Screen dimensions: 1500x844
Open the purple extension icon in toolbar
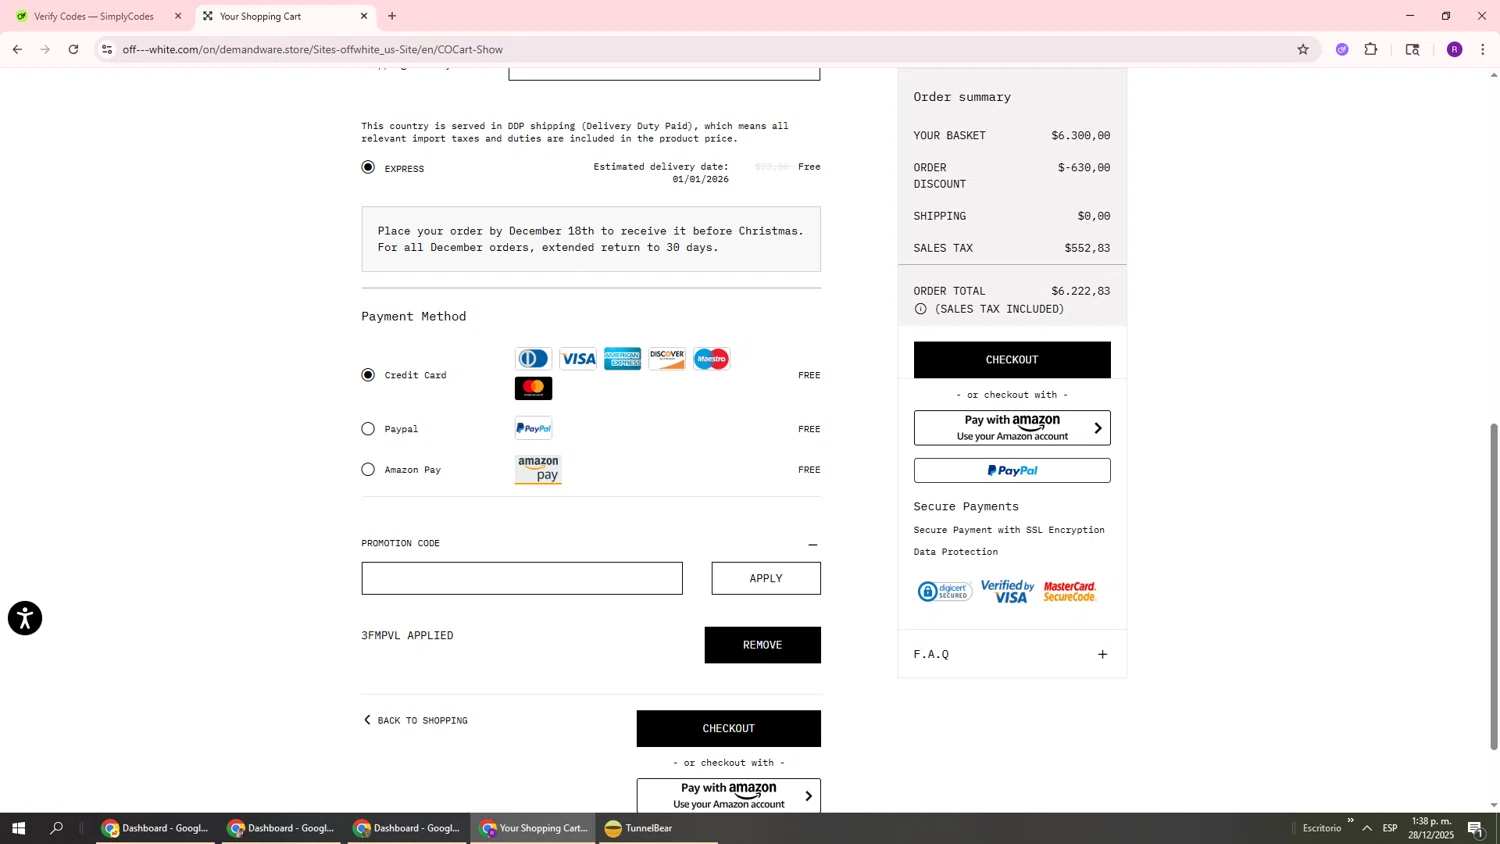(1342, 49)
